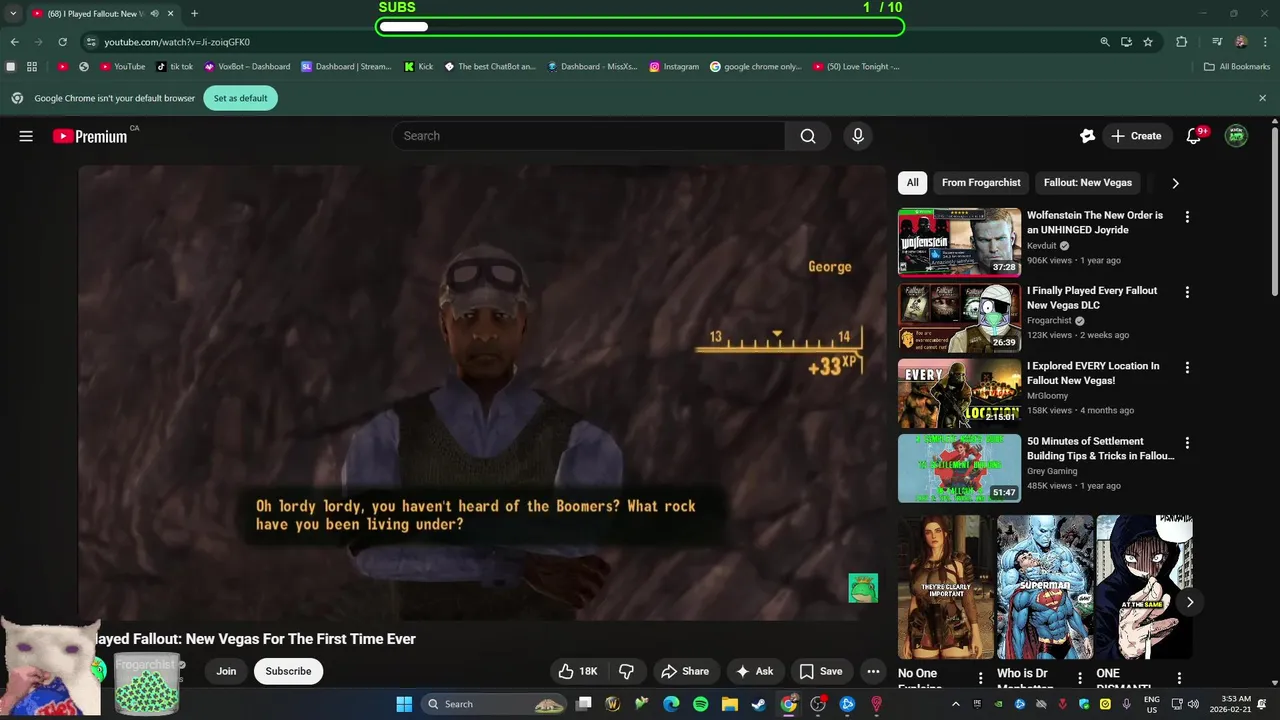Open account avatar menu on YouTube
This screenshot has width=1280, height=720.
1236,136
